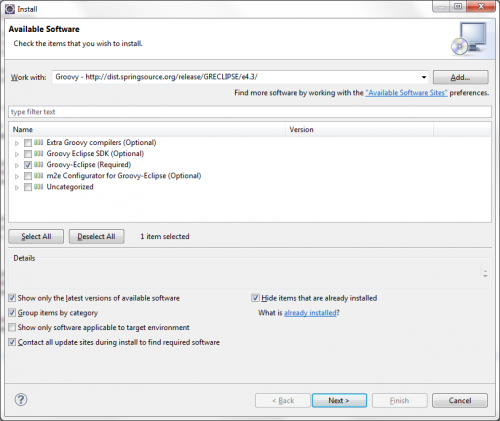500x421 pixels.
Task: Disable Hide items that are already installed
Action: [x=255, y=298]
